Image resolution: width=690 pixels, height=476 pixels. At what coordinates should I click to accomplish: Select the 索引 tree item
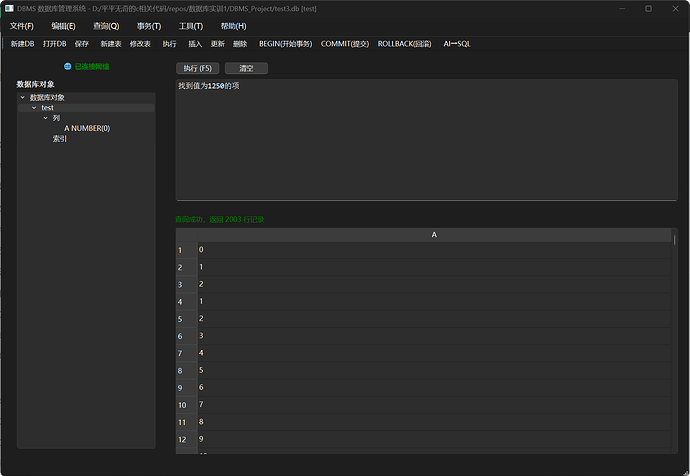coord(60,139)
